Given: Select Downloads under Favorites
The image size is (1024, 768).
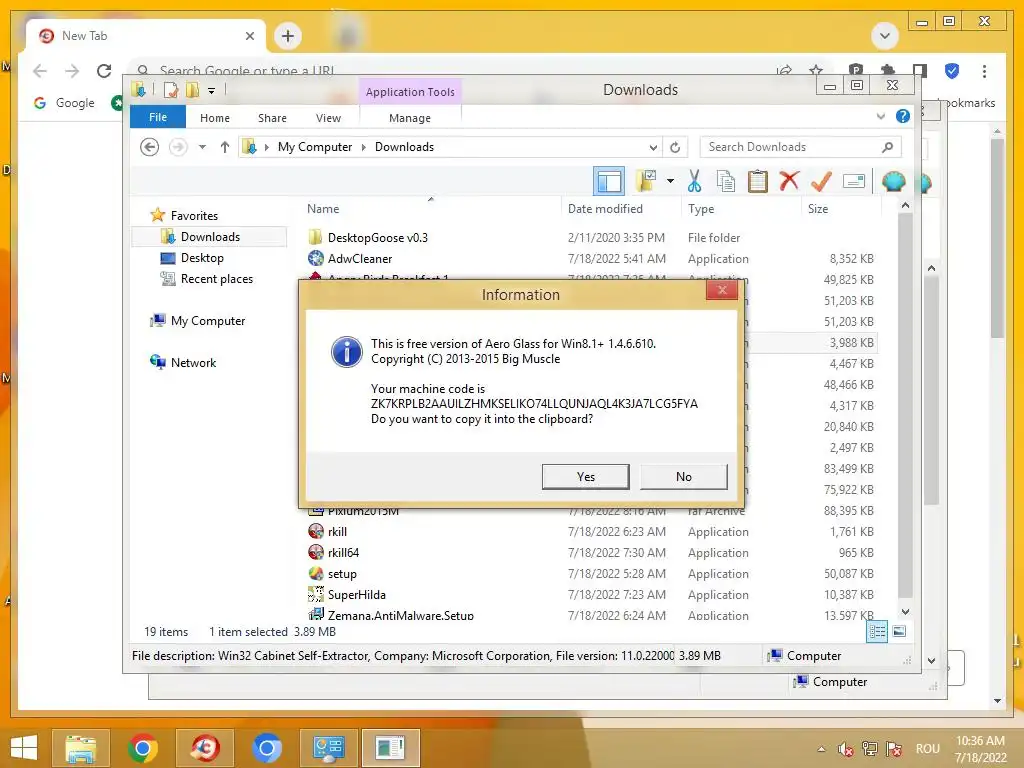Looking at the screenshot, I should pyautogui.click(x=210, y=237).
